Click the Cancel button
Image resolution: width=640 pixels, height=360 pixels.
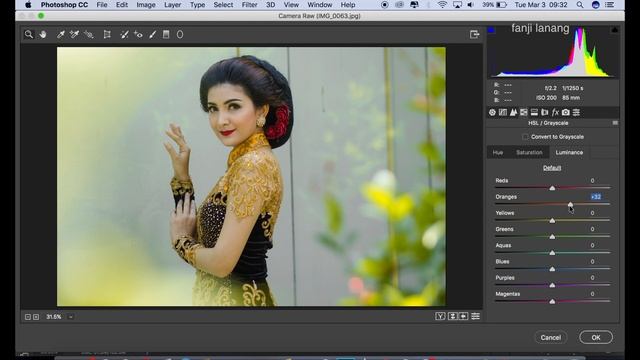[551, 338]
